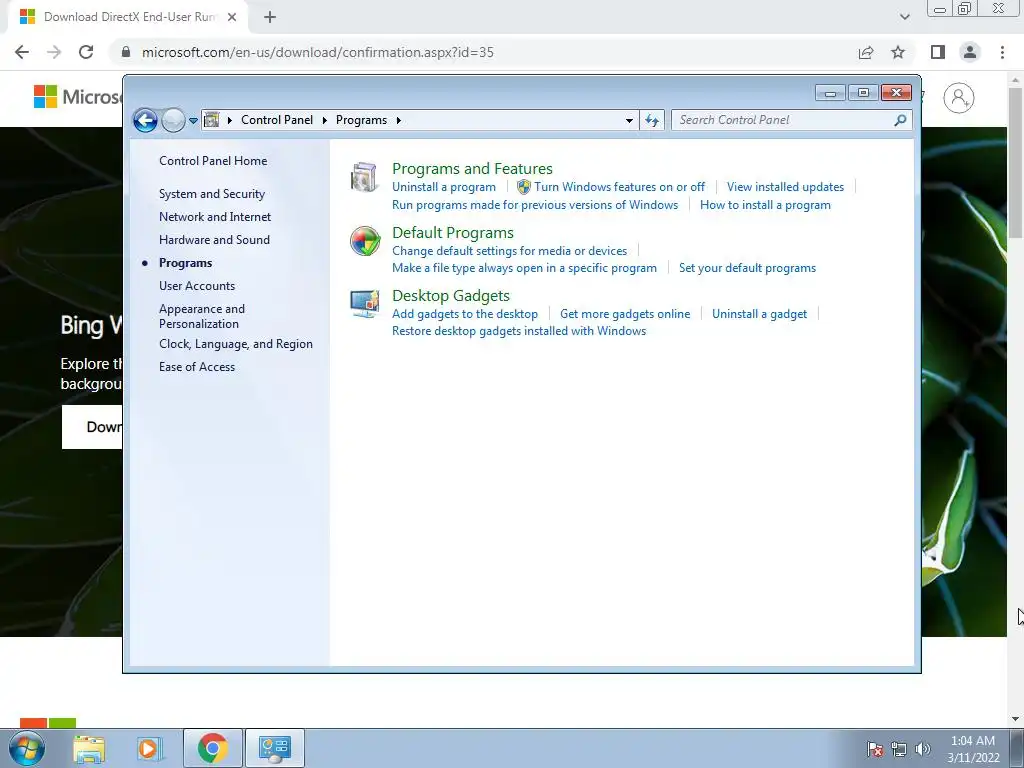Screen dimensions: 1024x768
Task: Open Hardware and Sound category
Action: click(x=214, y=240)
